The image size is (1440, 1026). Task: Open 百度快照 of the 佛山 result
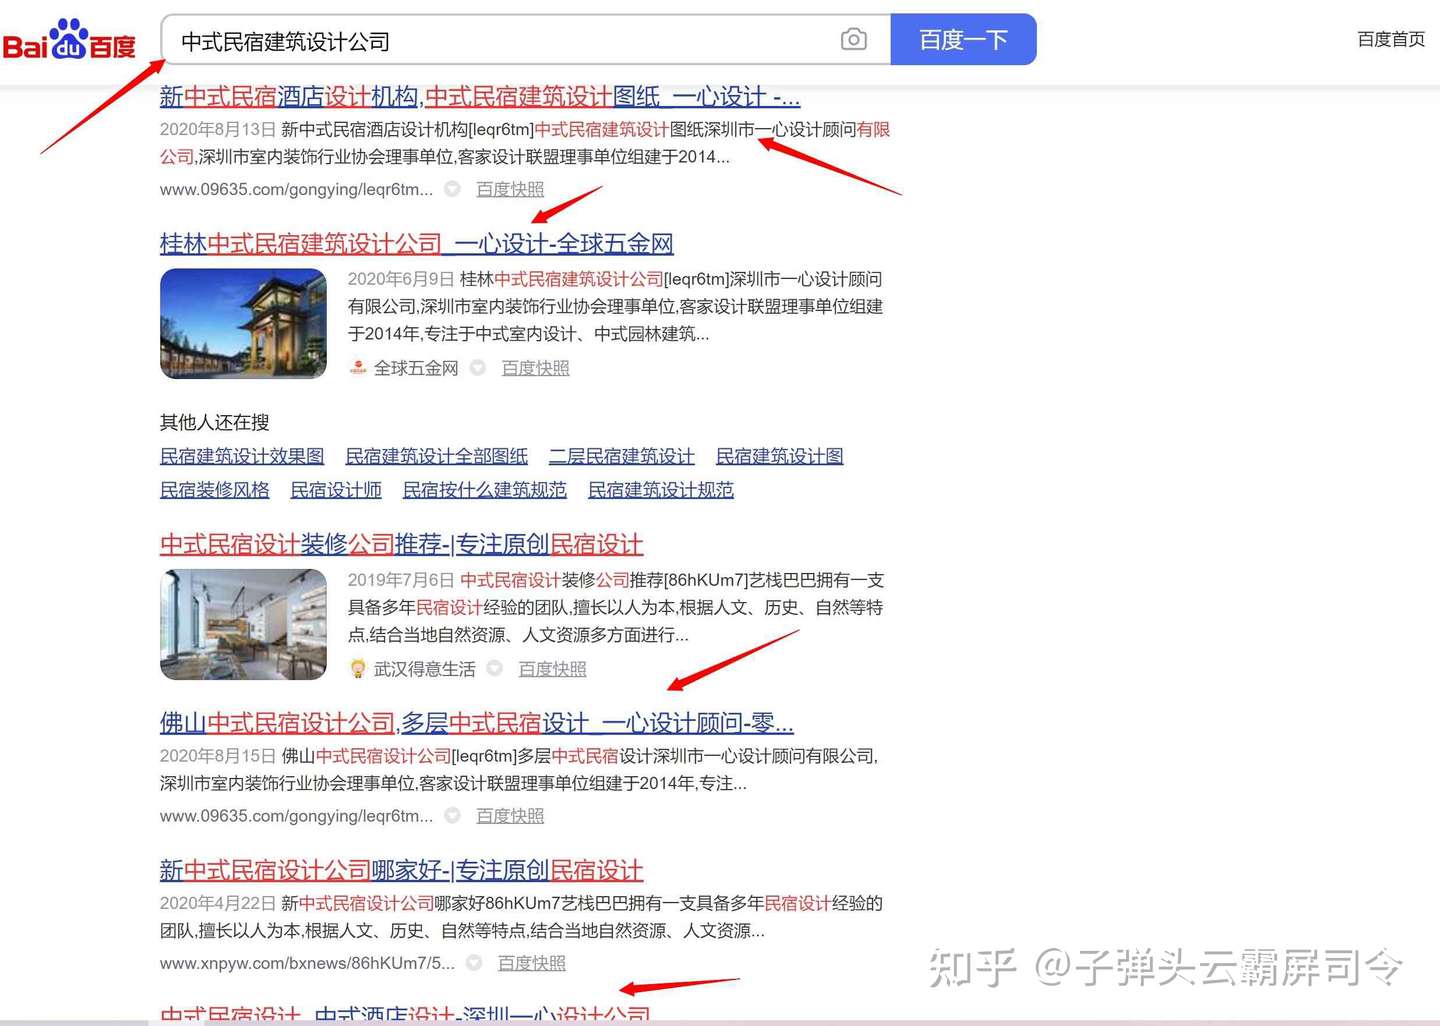point(510,816)
